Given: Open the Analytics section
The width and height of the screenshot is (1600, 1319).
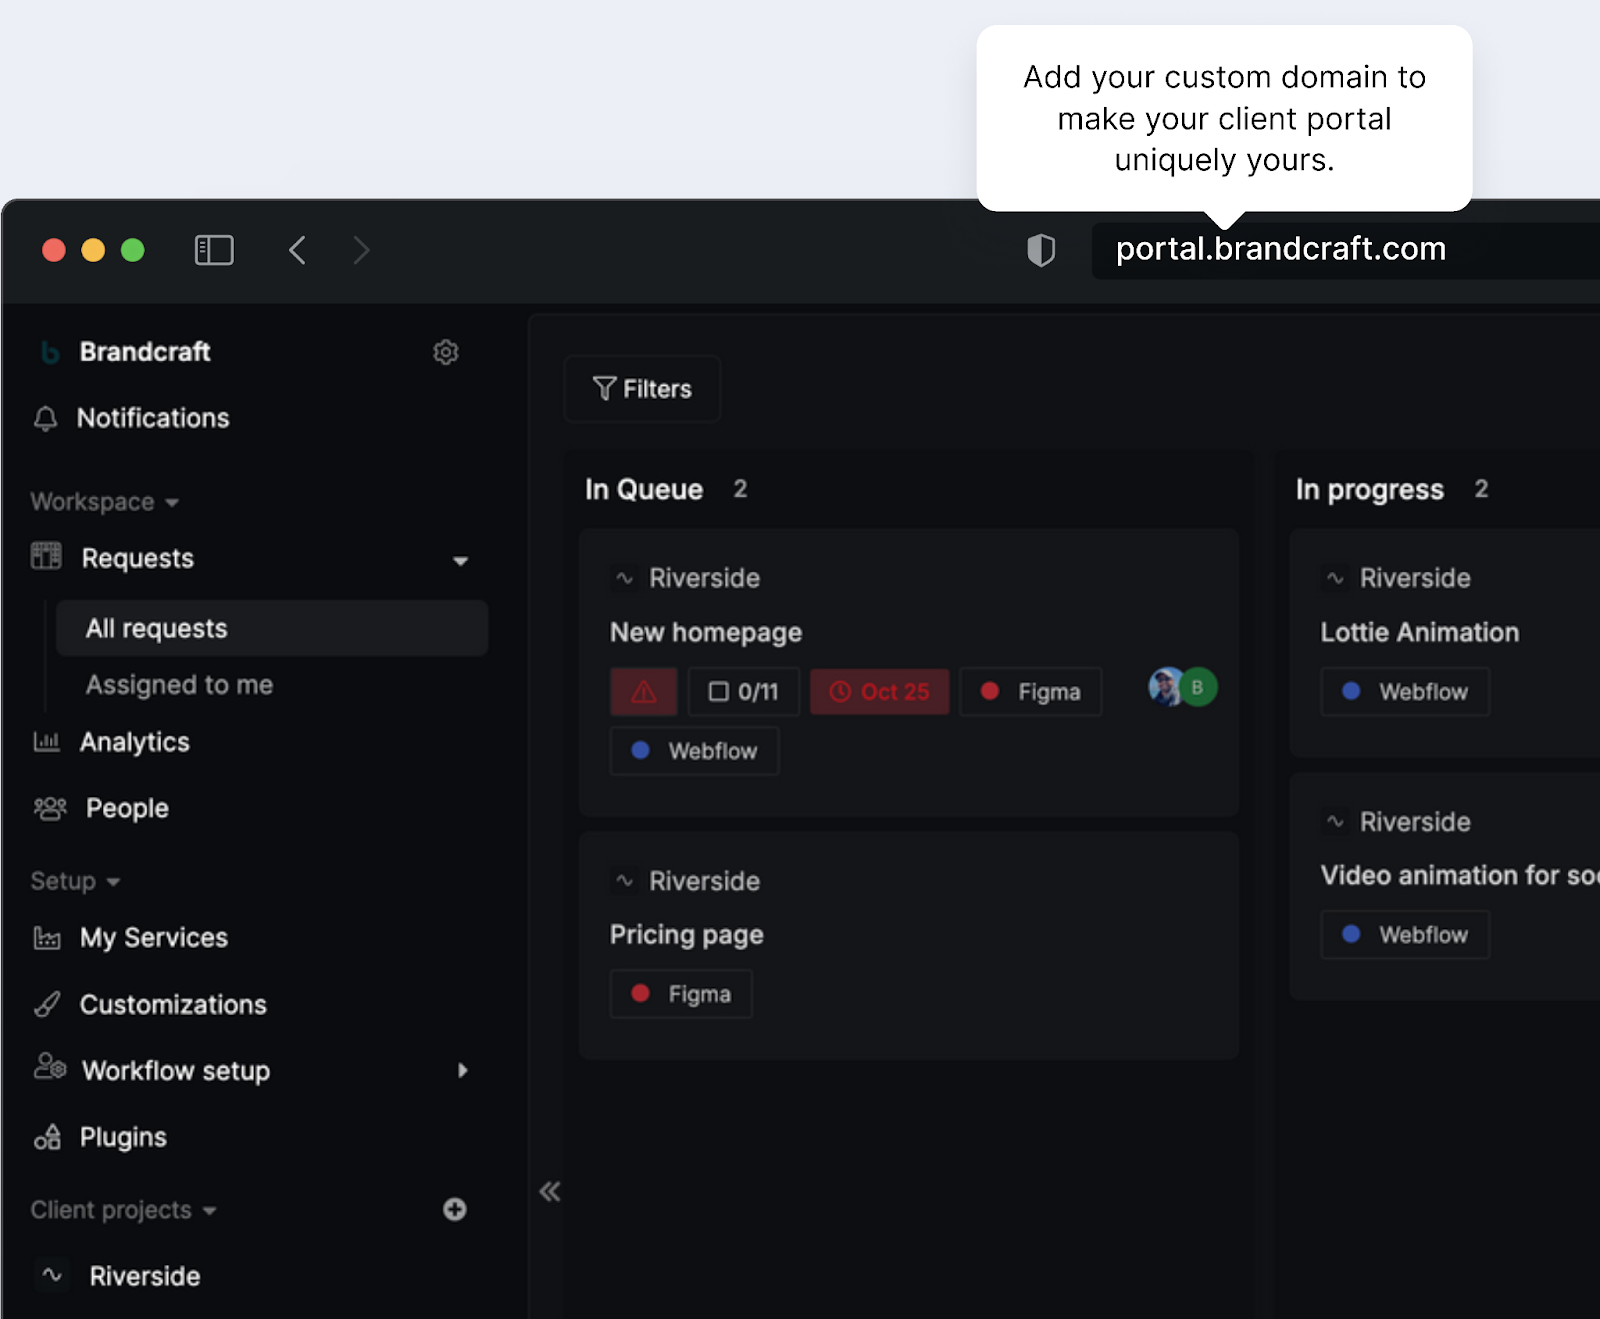Looking at the screenshot, I should pos(135,742).
